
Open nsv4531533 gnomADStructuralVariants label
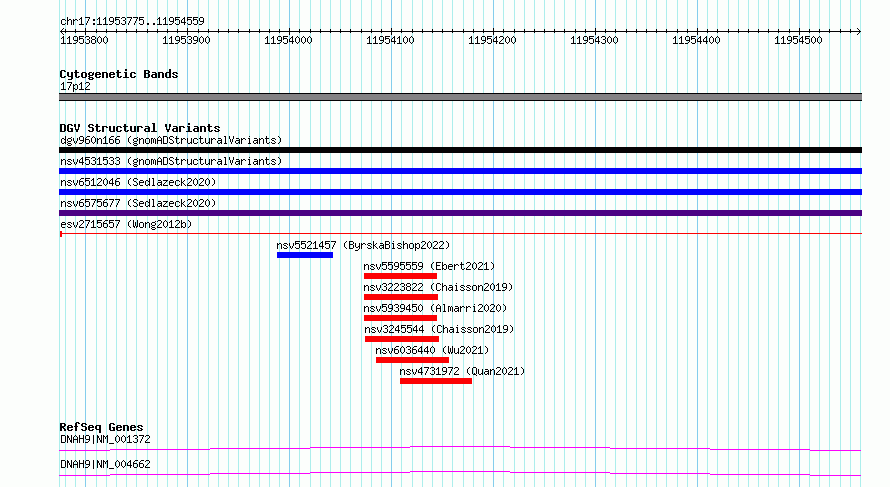pos(171,161)
